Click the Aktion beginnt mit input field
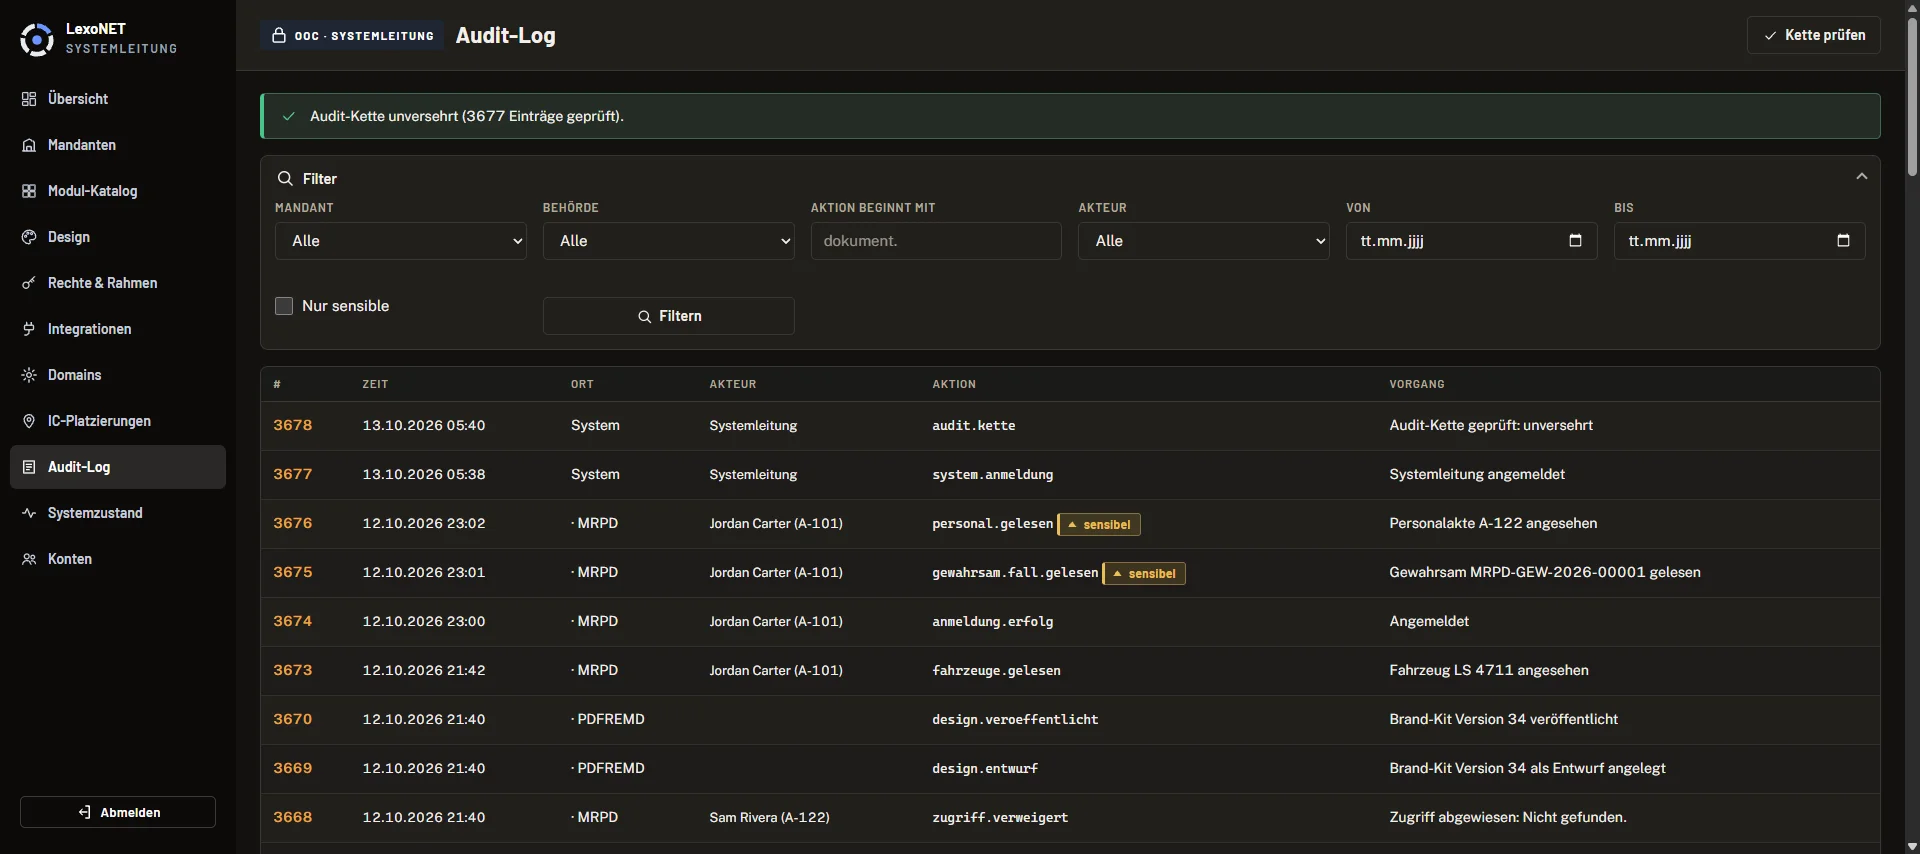The image size is (1920, 854). tap(936, 241)
